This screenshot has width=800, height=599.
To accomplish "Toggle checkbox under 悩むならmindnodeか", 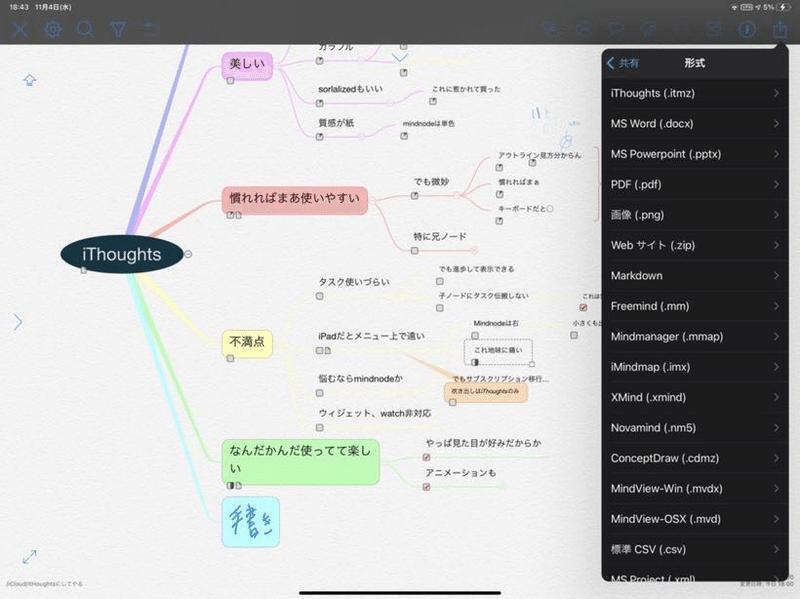I will tap(319, 393).
